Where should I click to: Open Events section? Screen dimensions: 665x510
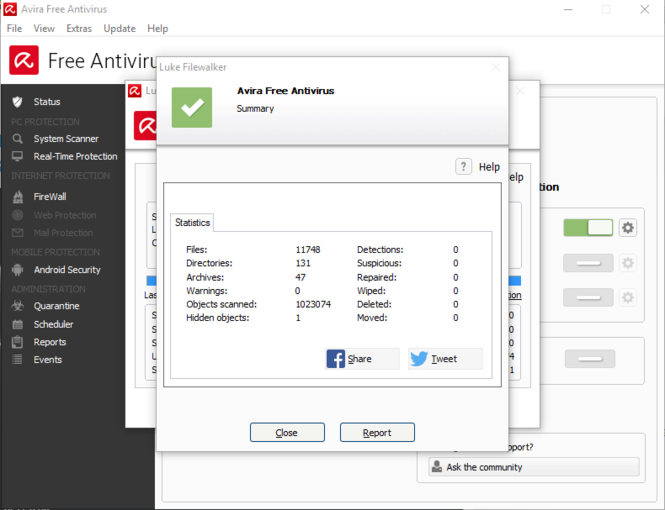point(48,360)
